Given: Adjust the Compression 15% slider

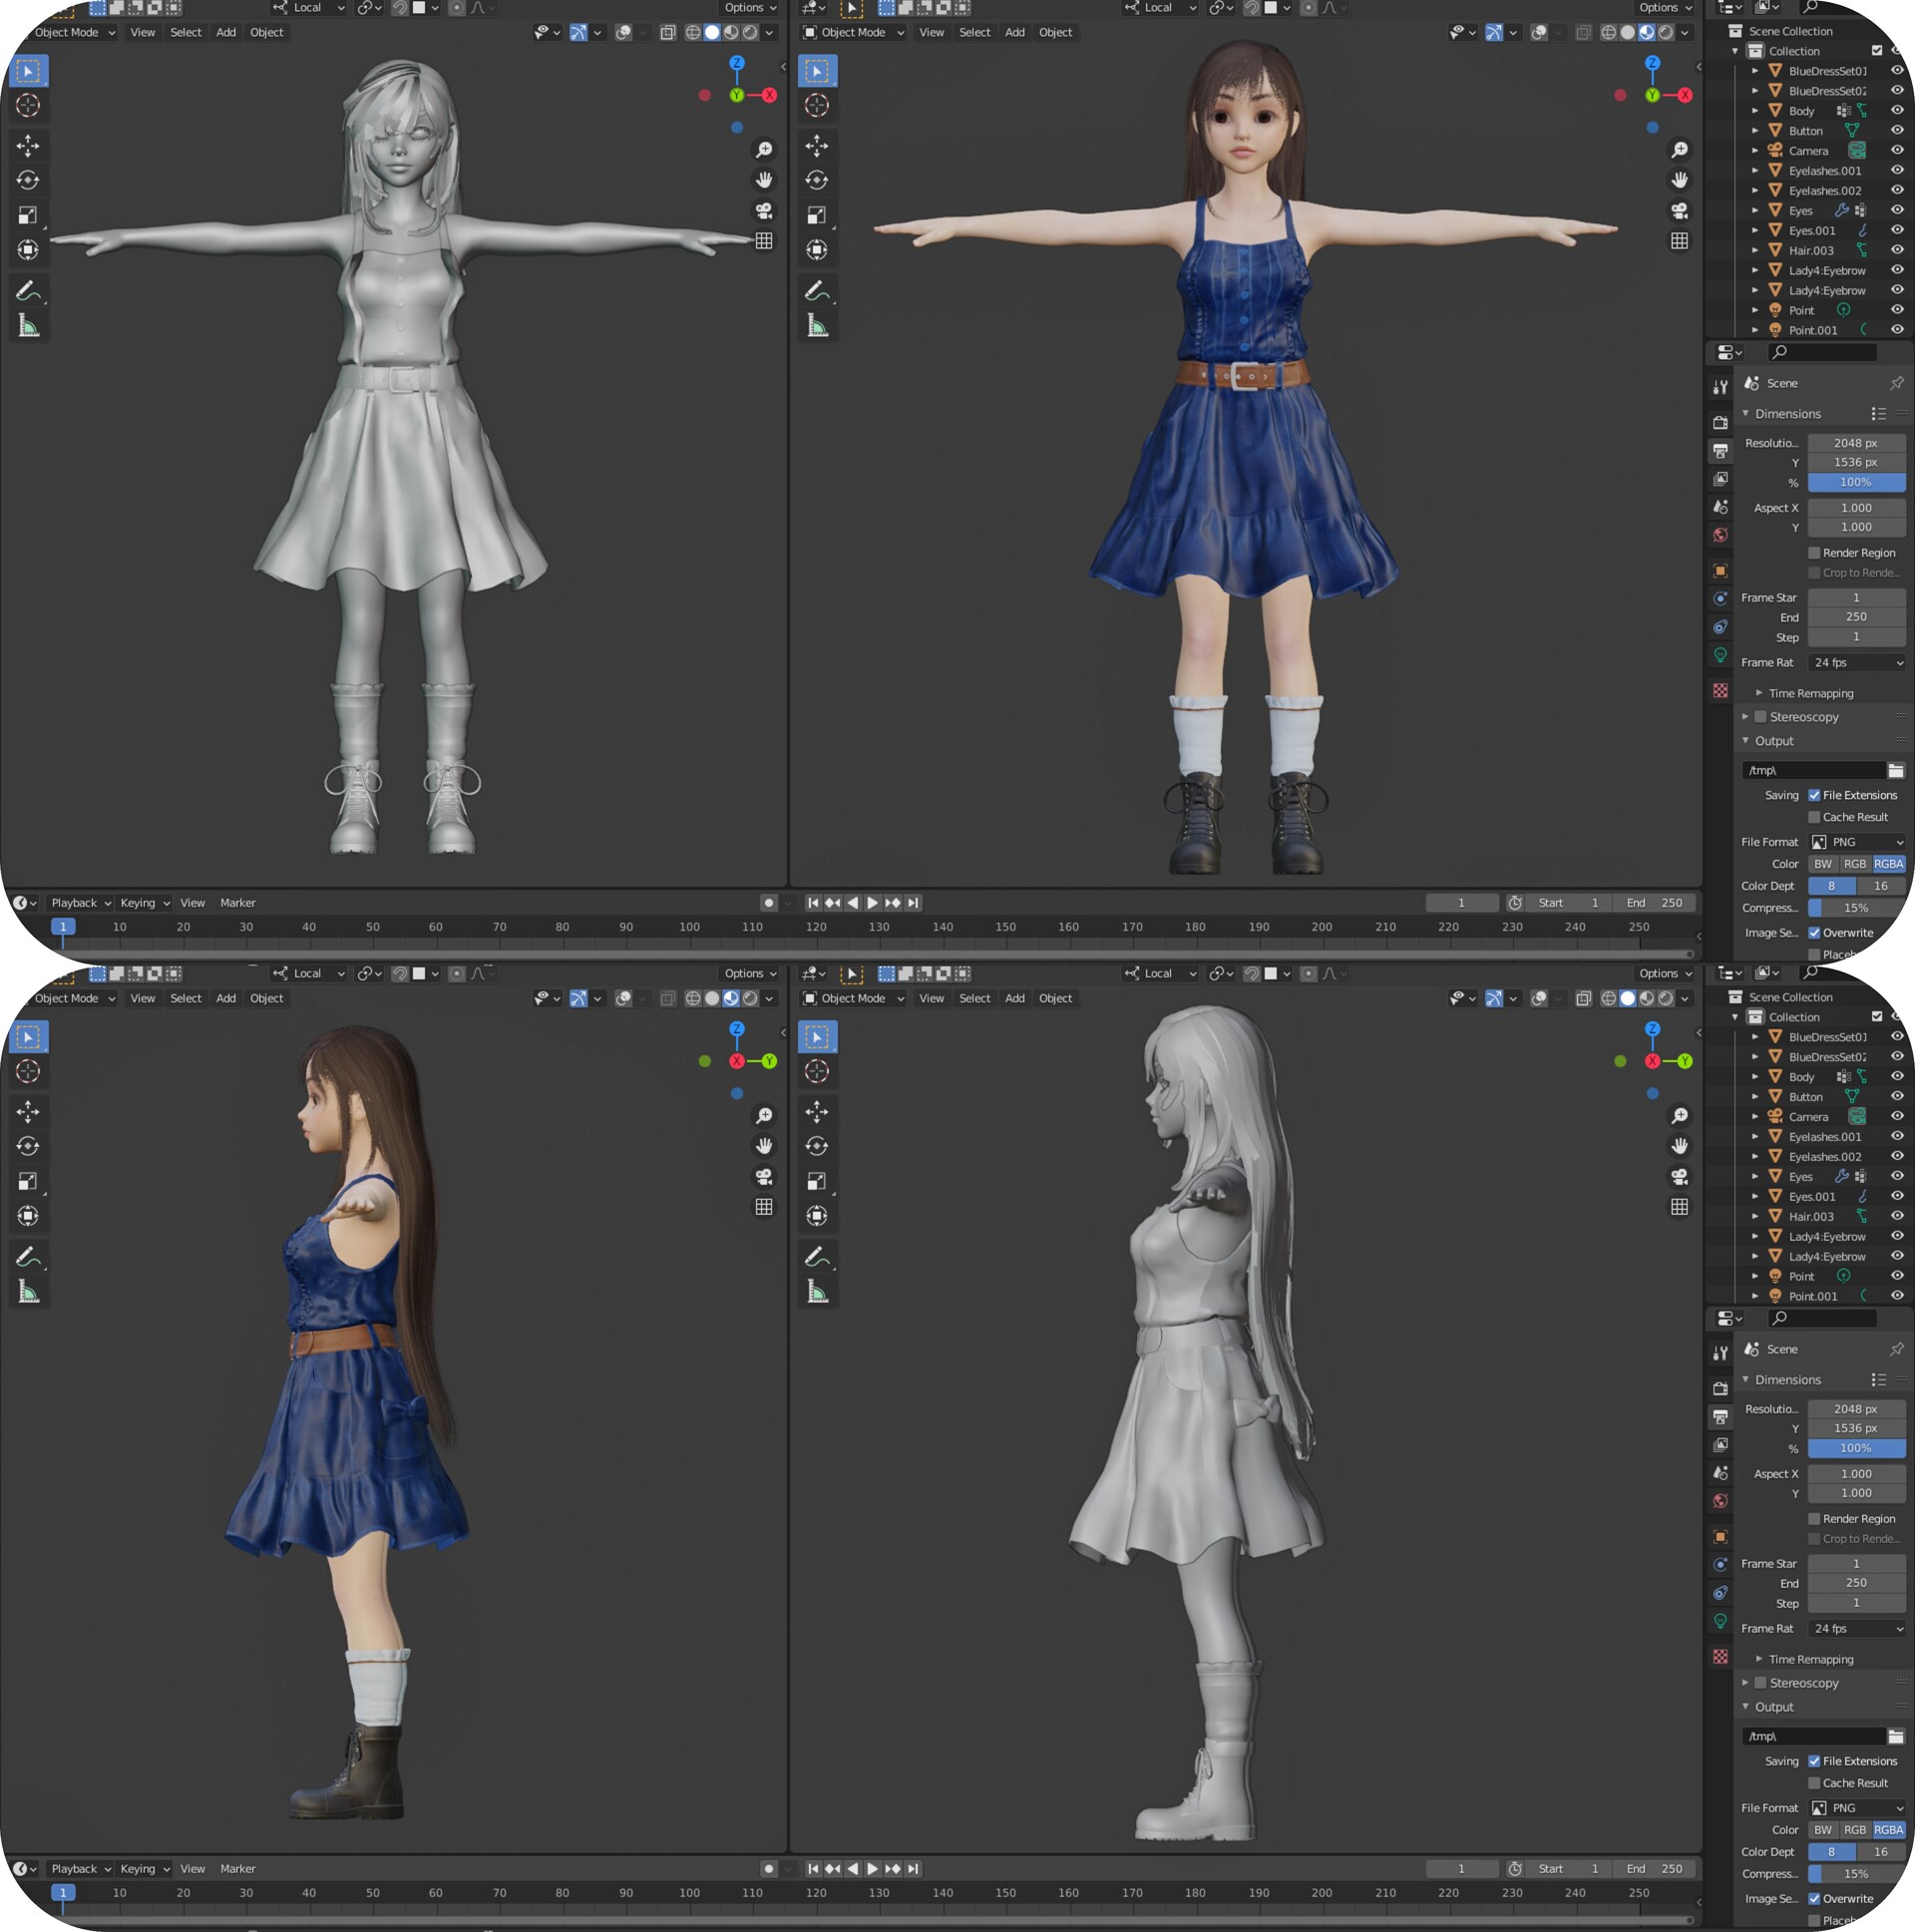Looking at the screenshot, I should [1856, 907].
